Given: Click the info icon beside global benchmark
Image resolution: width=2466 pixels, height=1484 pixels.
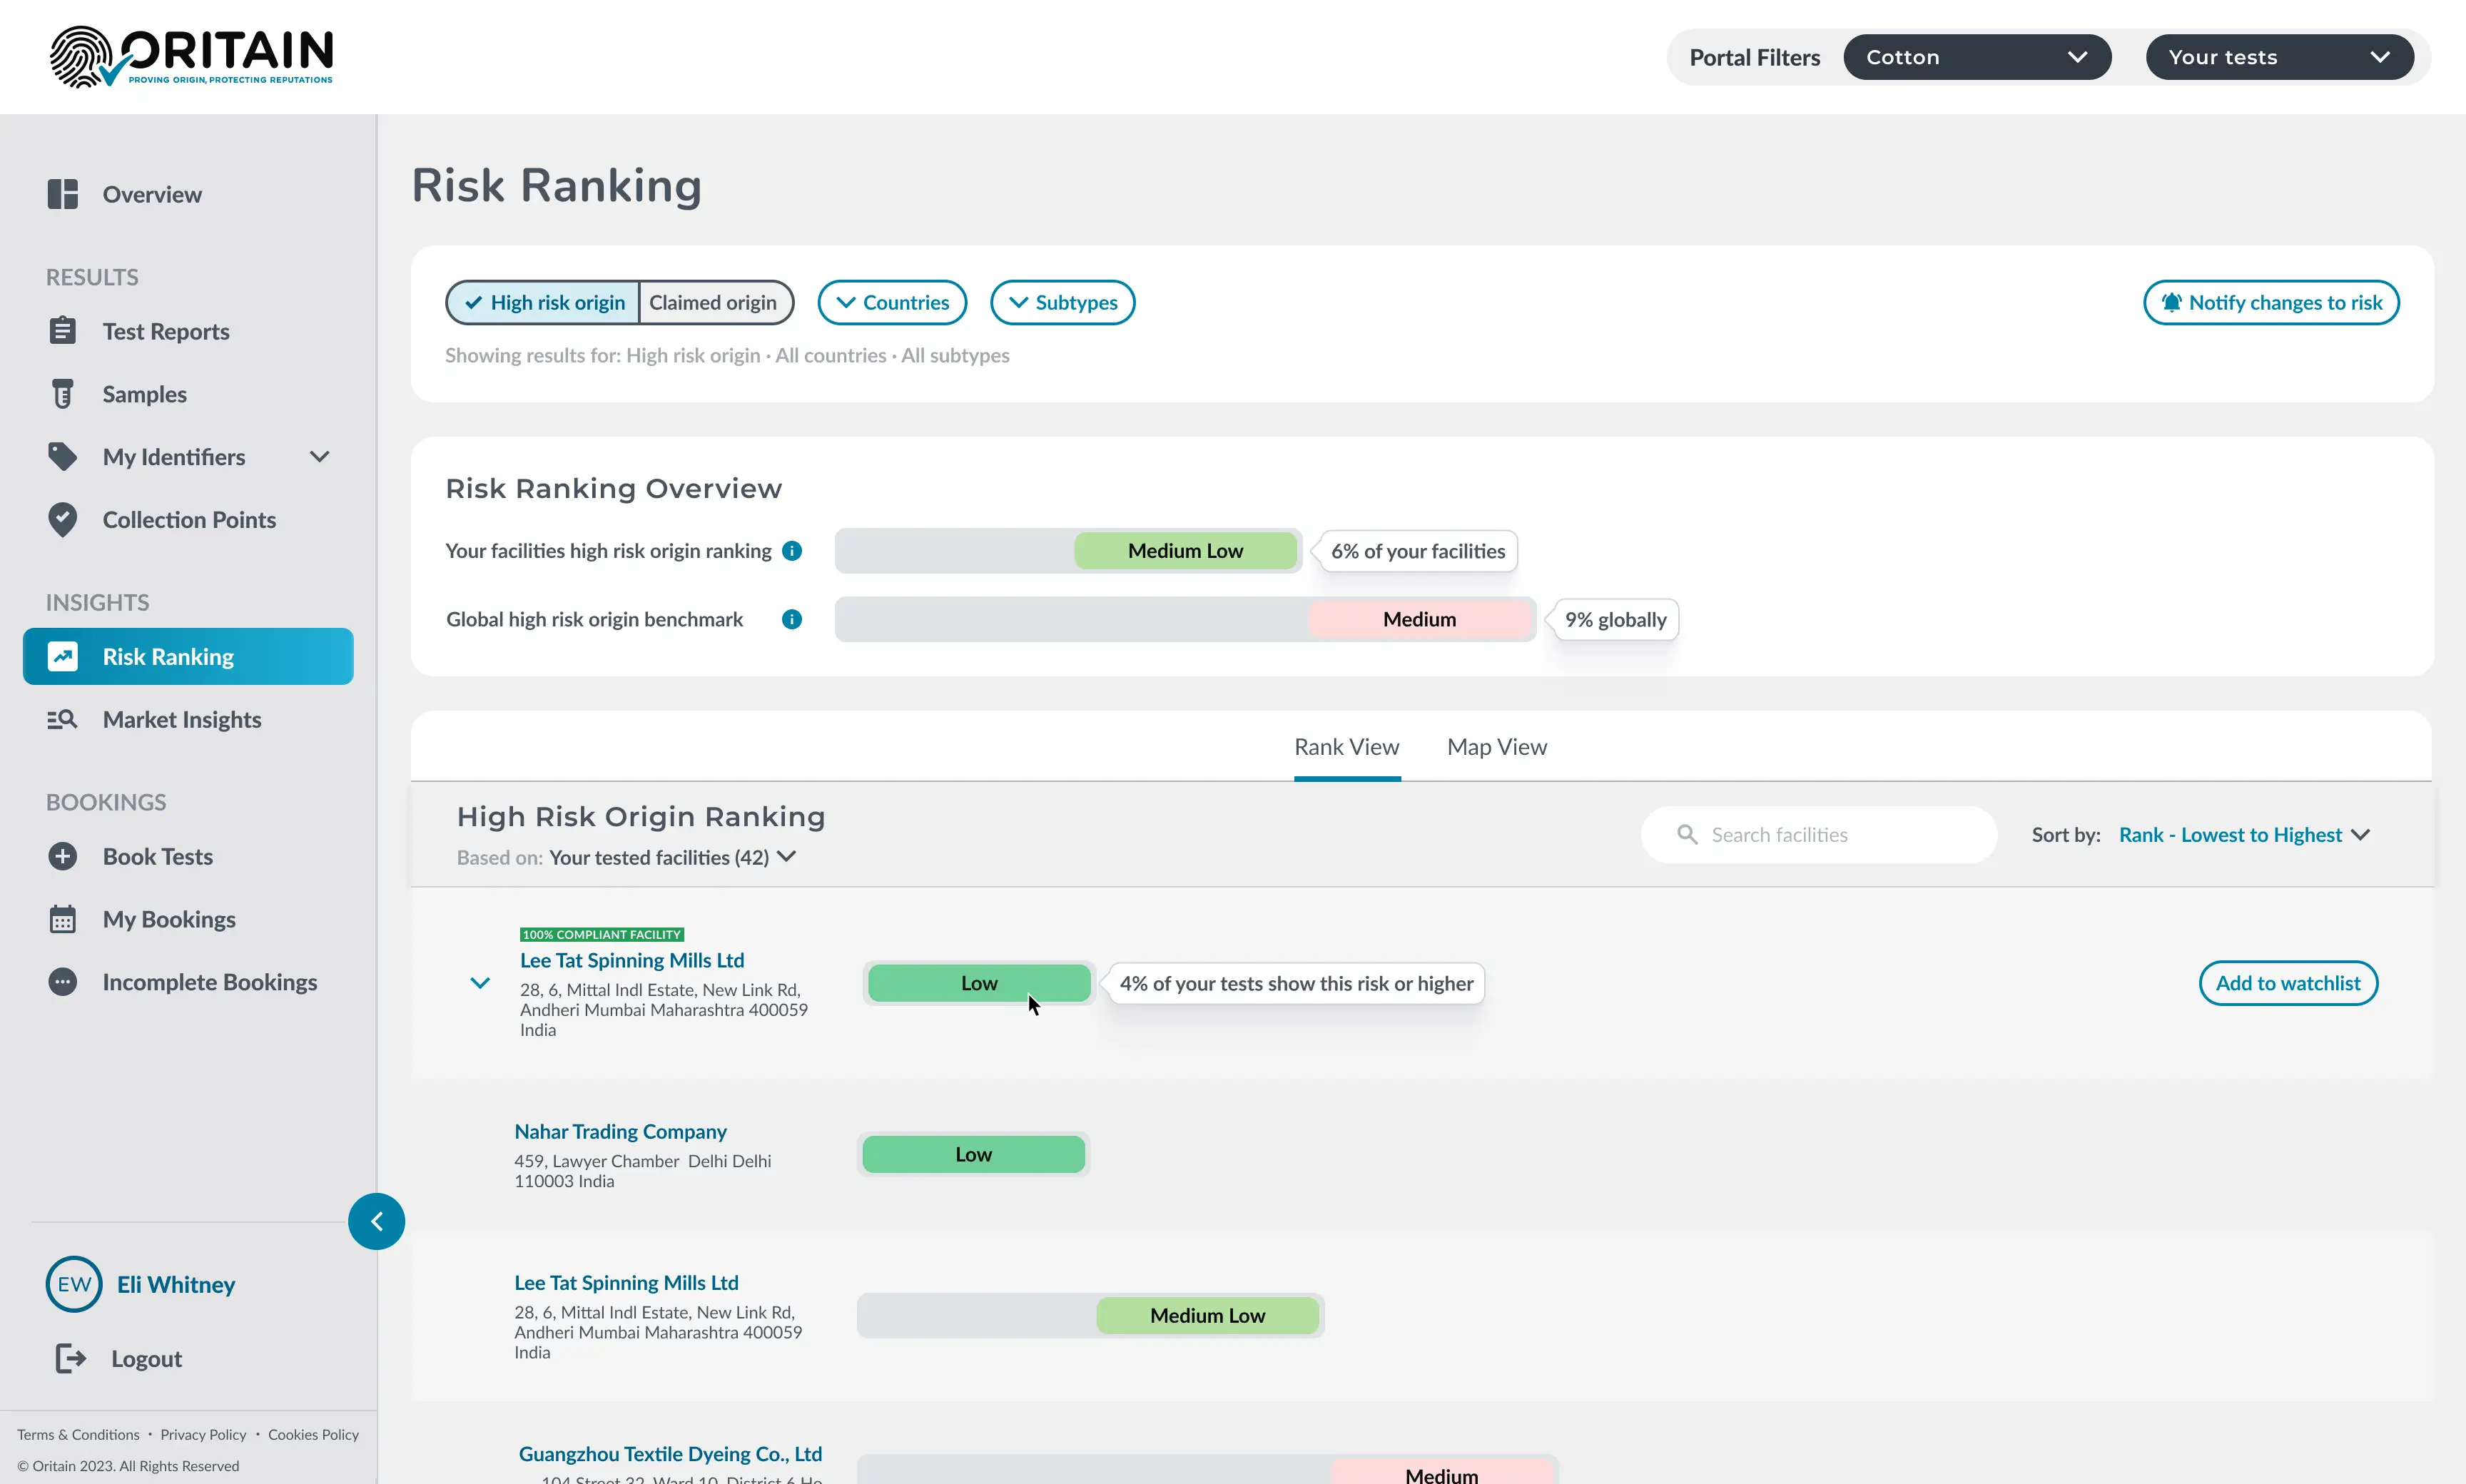Looking at the screenshot, I should click(792, 619).
